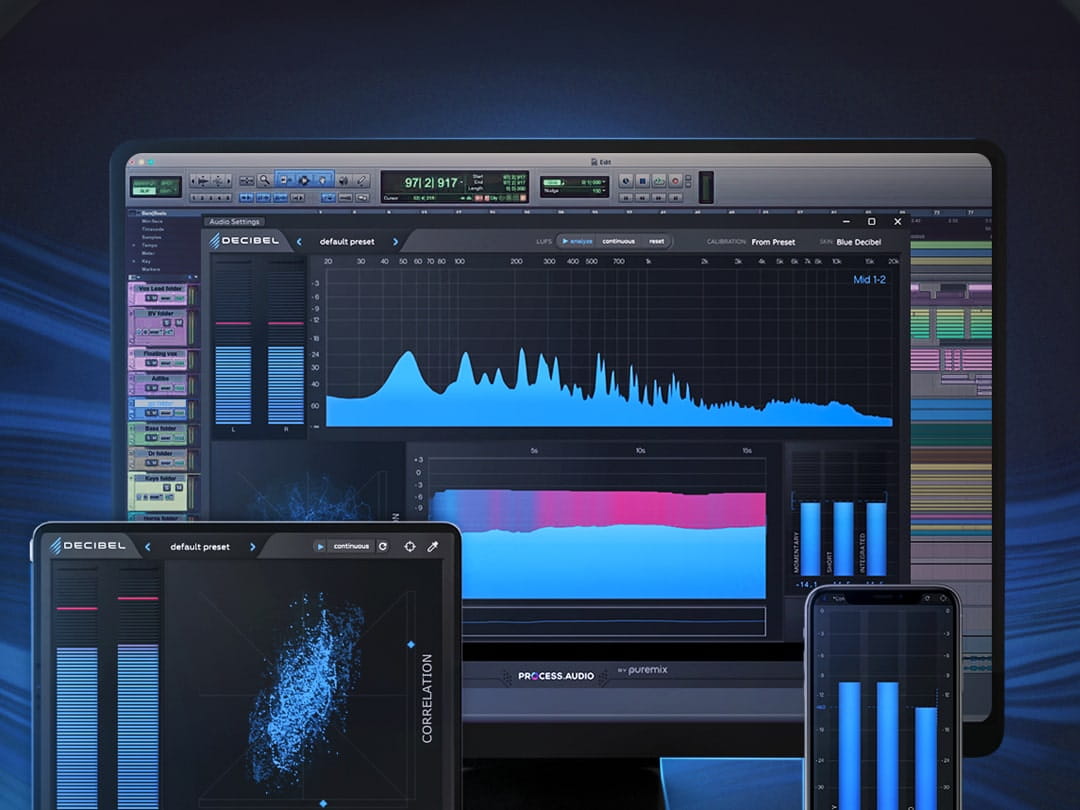1080x810 pixels.
Task: Click the LUFS analyze button
Action: pyautogui.click(x=577, y=241)
